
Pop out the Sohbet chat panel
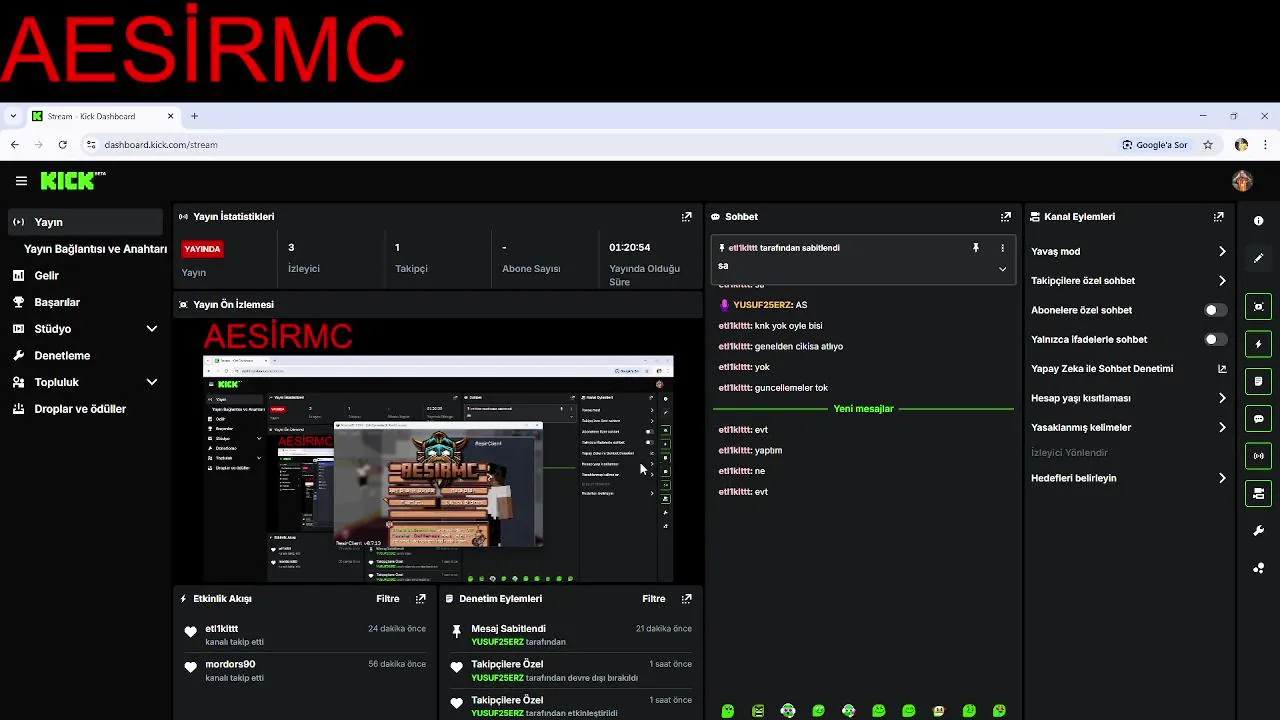click(1005, 217)
